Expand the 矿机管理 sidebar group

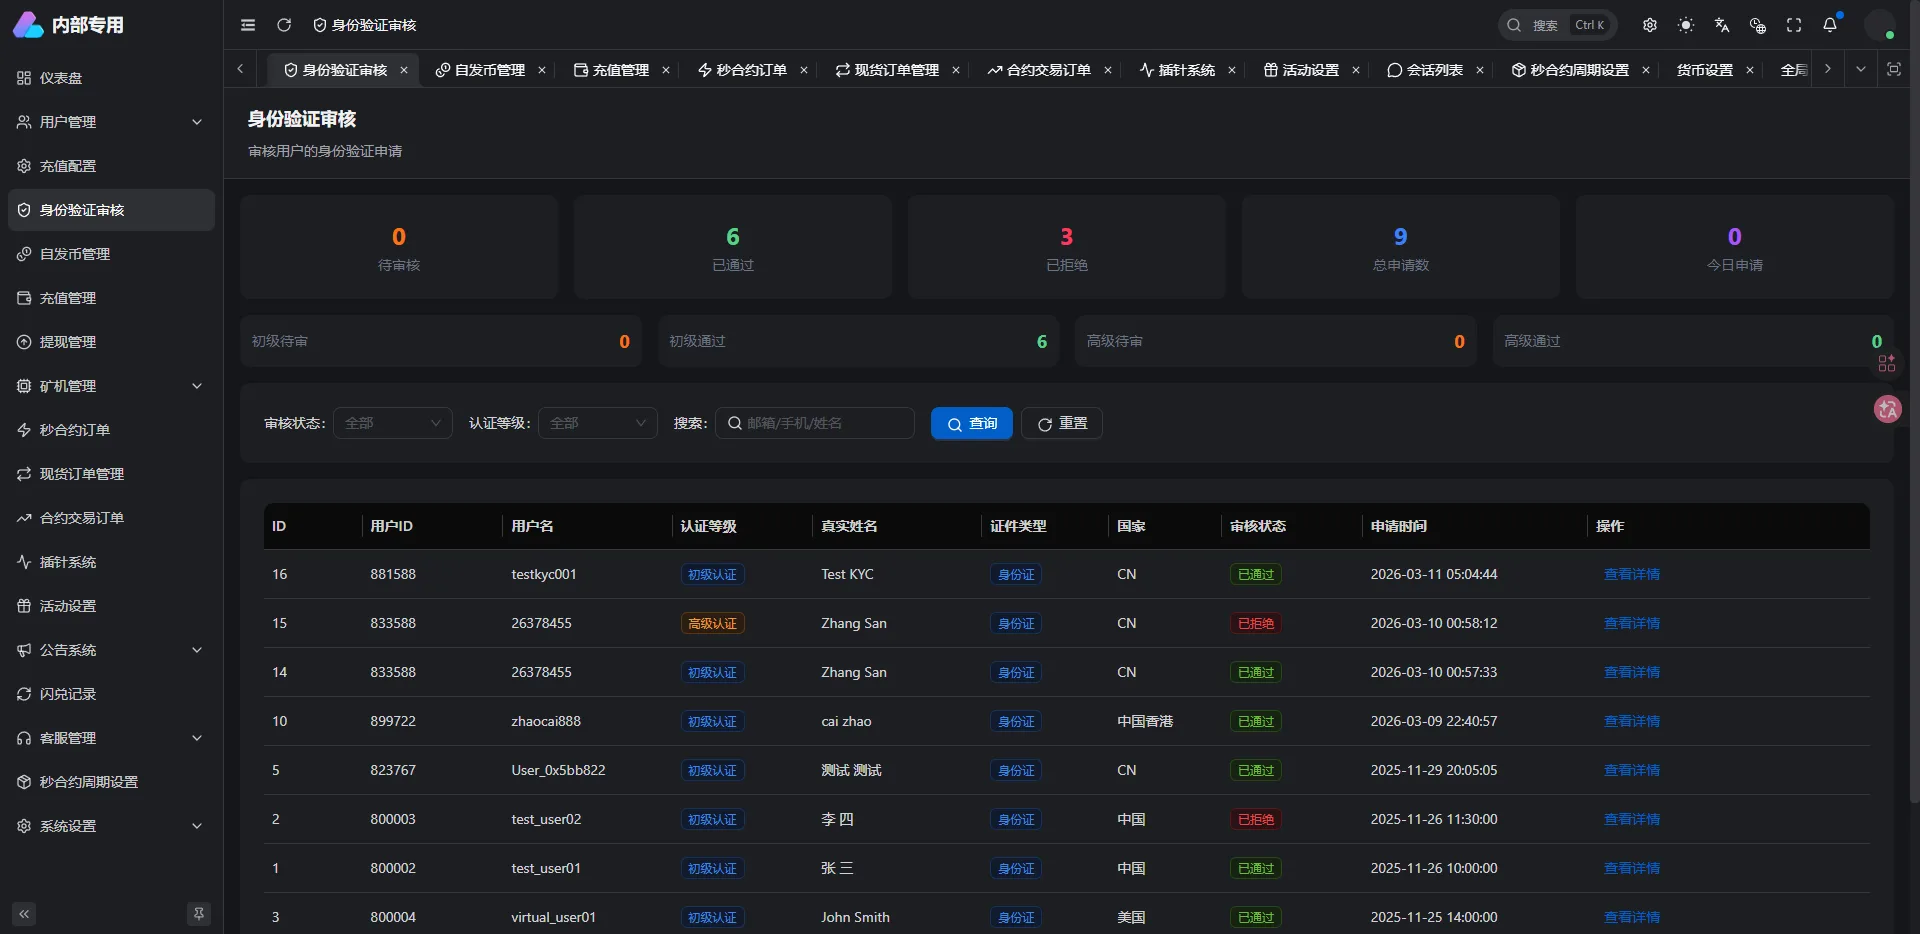[111, 386]
